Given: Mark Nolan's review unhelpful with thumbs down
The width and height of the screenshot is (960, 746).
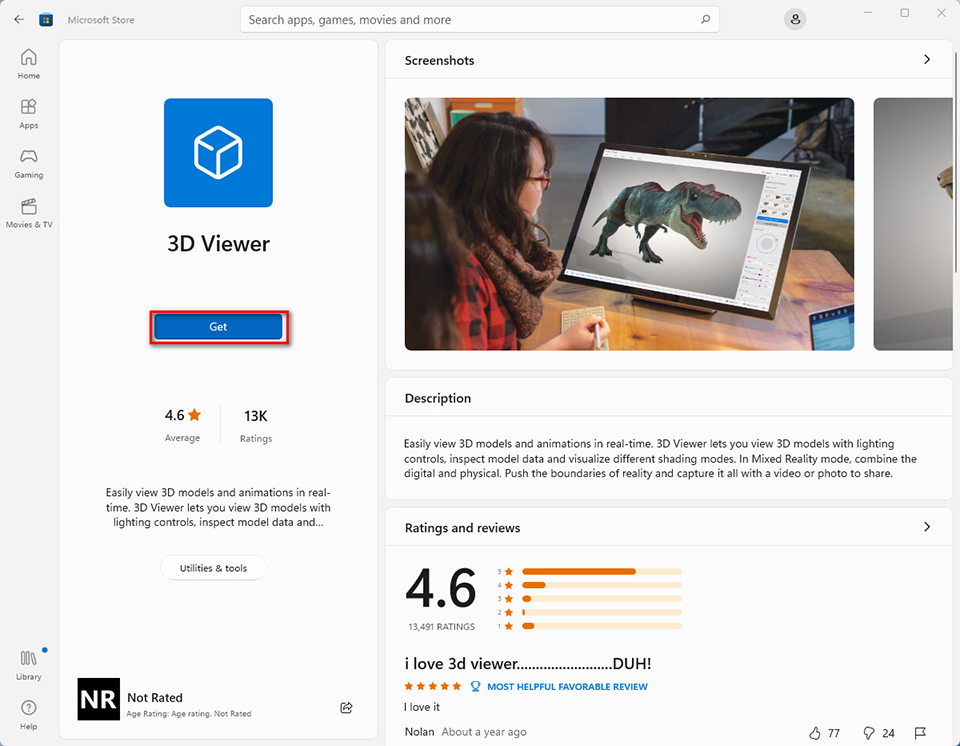Looking at the screenshot, I should point(868,733).
